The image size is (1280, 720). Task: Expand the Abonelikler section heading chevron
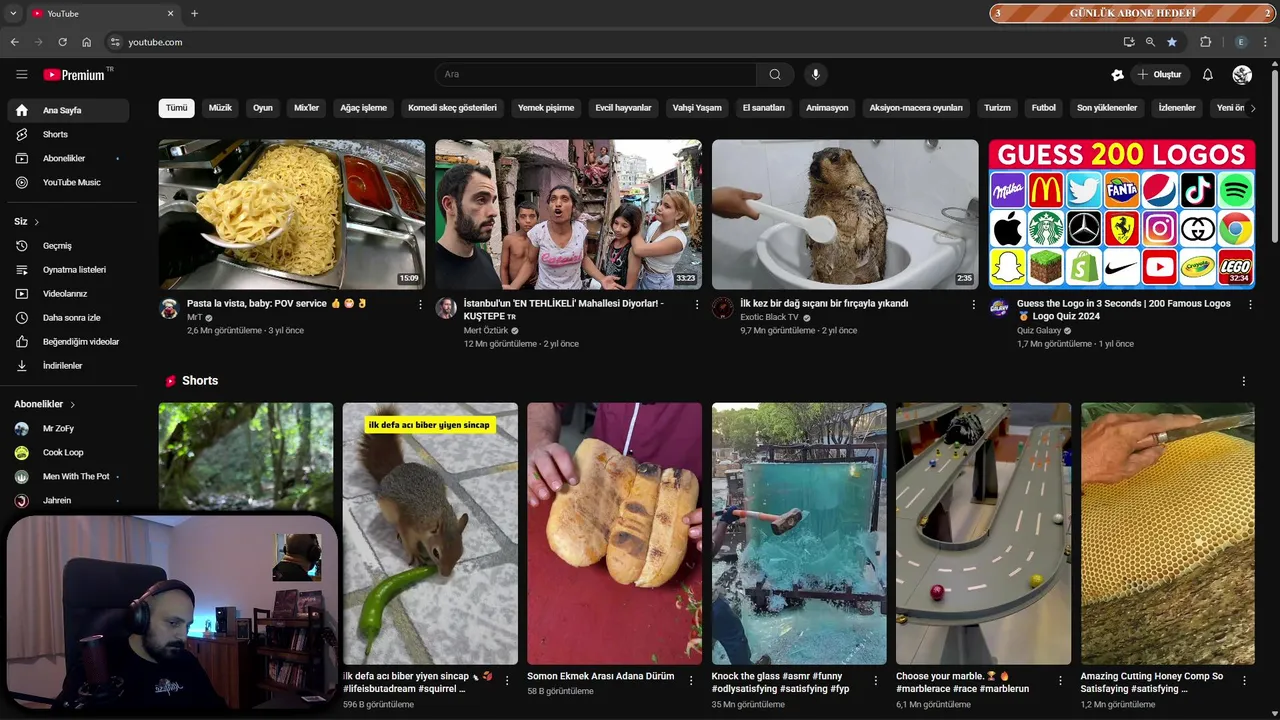72,405
